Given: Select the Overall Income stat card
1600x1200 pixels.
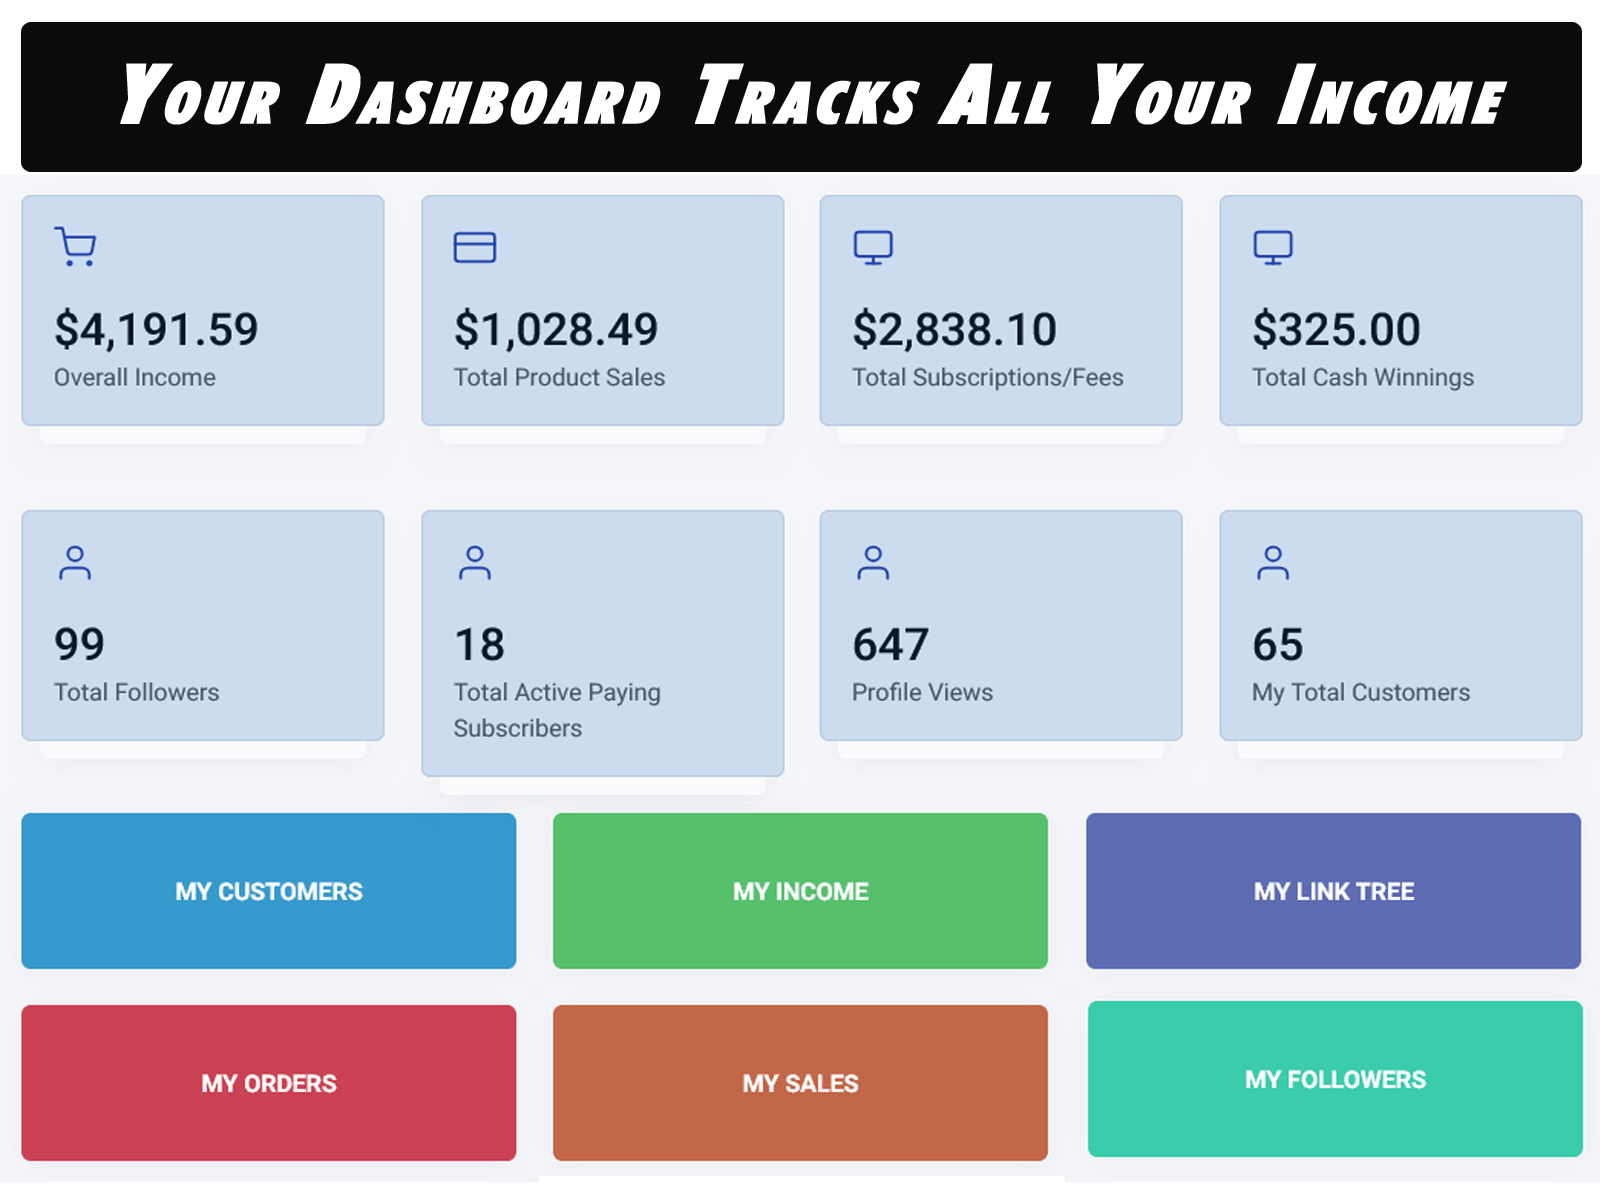Looking at the screenshot, I should [202, 312].
